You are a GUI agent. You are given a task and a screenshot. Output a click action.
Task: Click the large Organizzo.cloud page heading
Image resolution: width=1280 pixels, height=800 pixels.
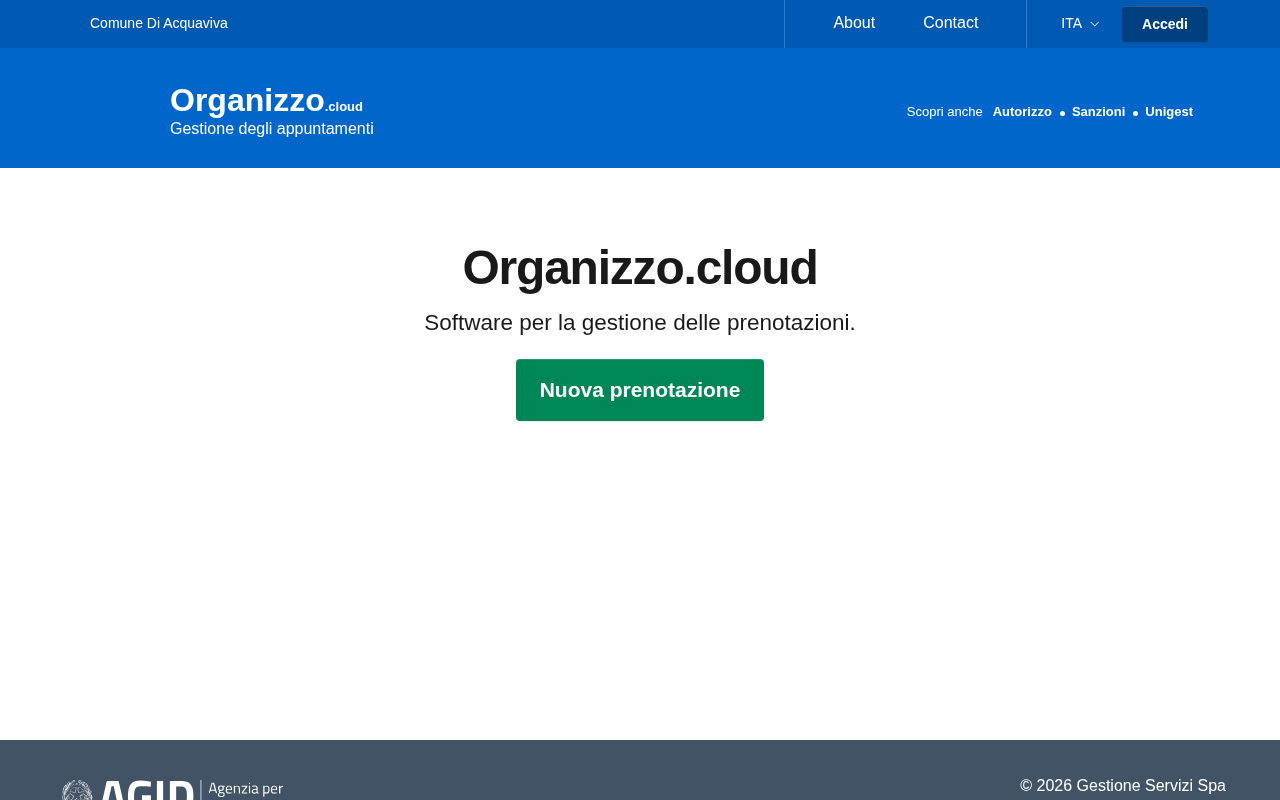[x=640, y=268]
